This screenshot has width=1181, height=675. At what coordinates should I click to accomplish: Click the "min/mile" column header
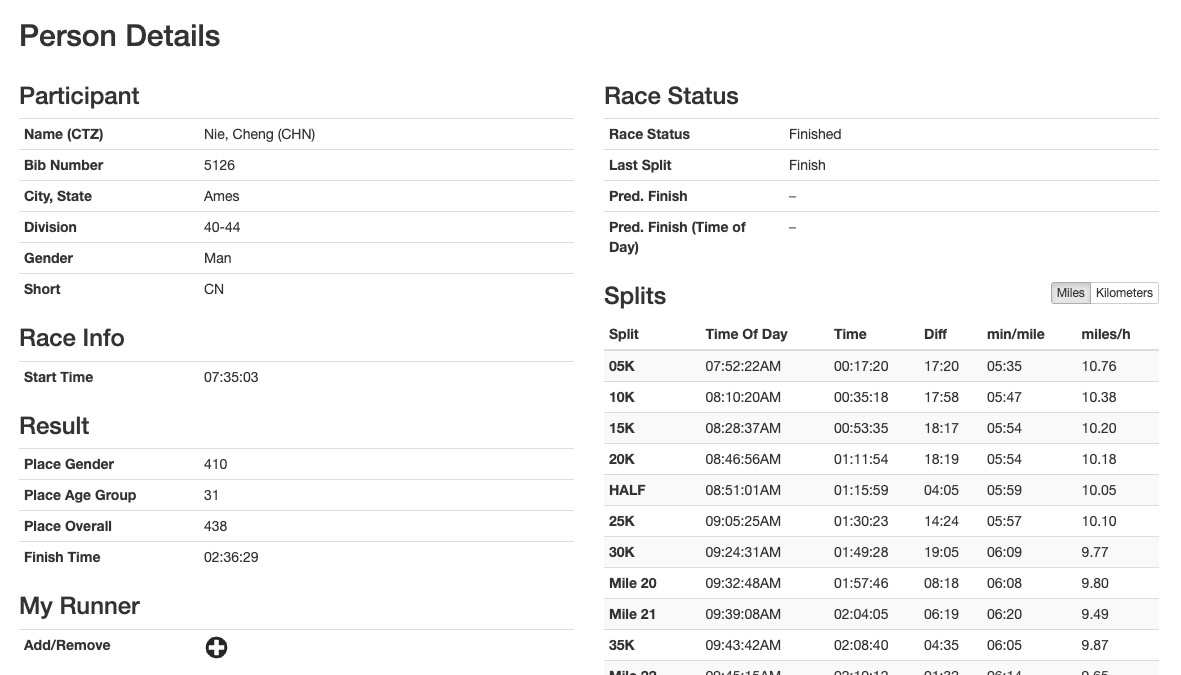[1015, 334]
